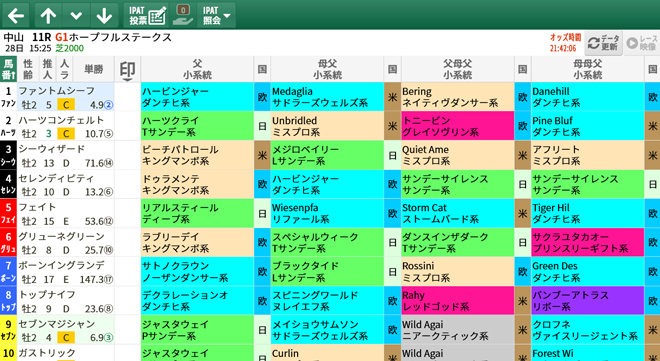
Task: Click horse number 1 badge ファン
Action: (x=8, y=97)
